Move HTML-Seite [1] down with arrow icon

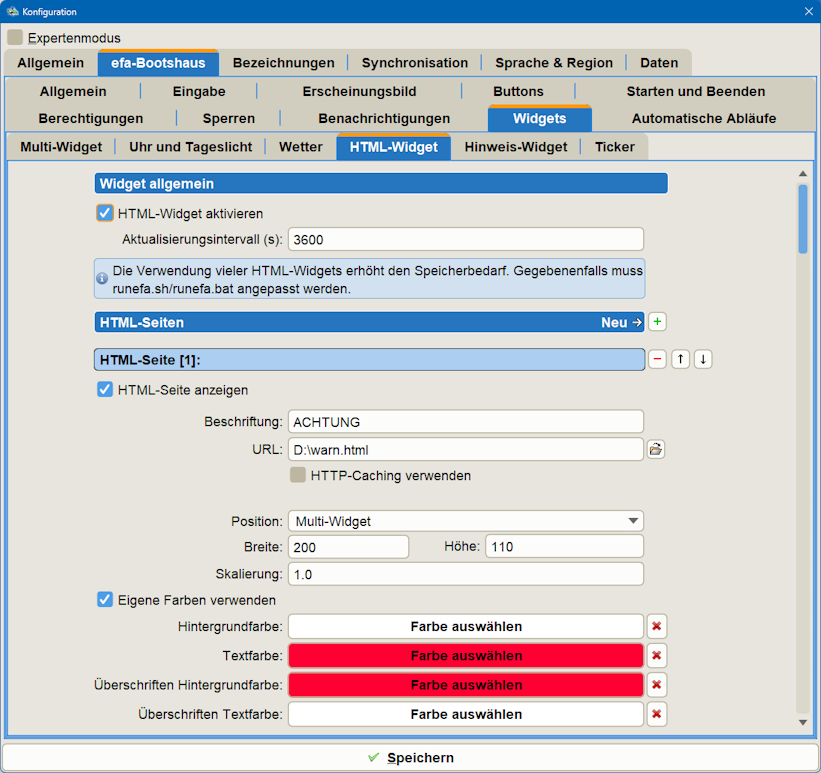(x=703, y=359)
